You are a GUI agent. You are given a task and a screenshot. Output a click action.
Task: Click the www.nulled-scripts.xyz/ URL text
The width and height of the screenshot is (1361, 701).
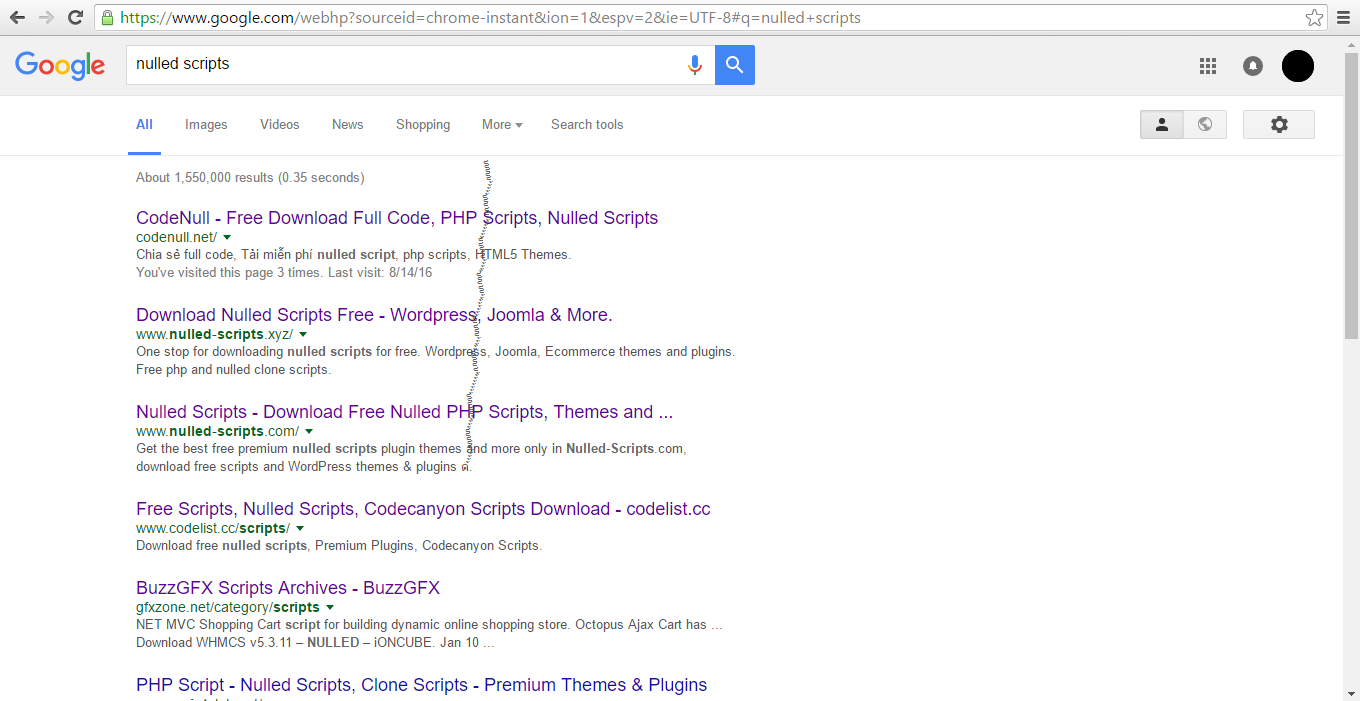coord(214,334)
